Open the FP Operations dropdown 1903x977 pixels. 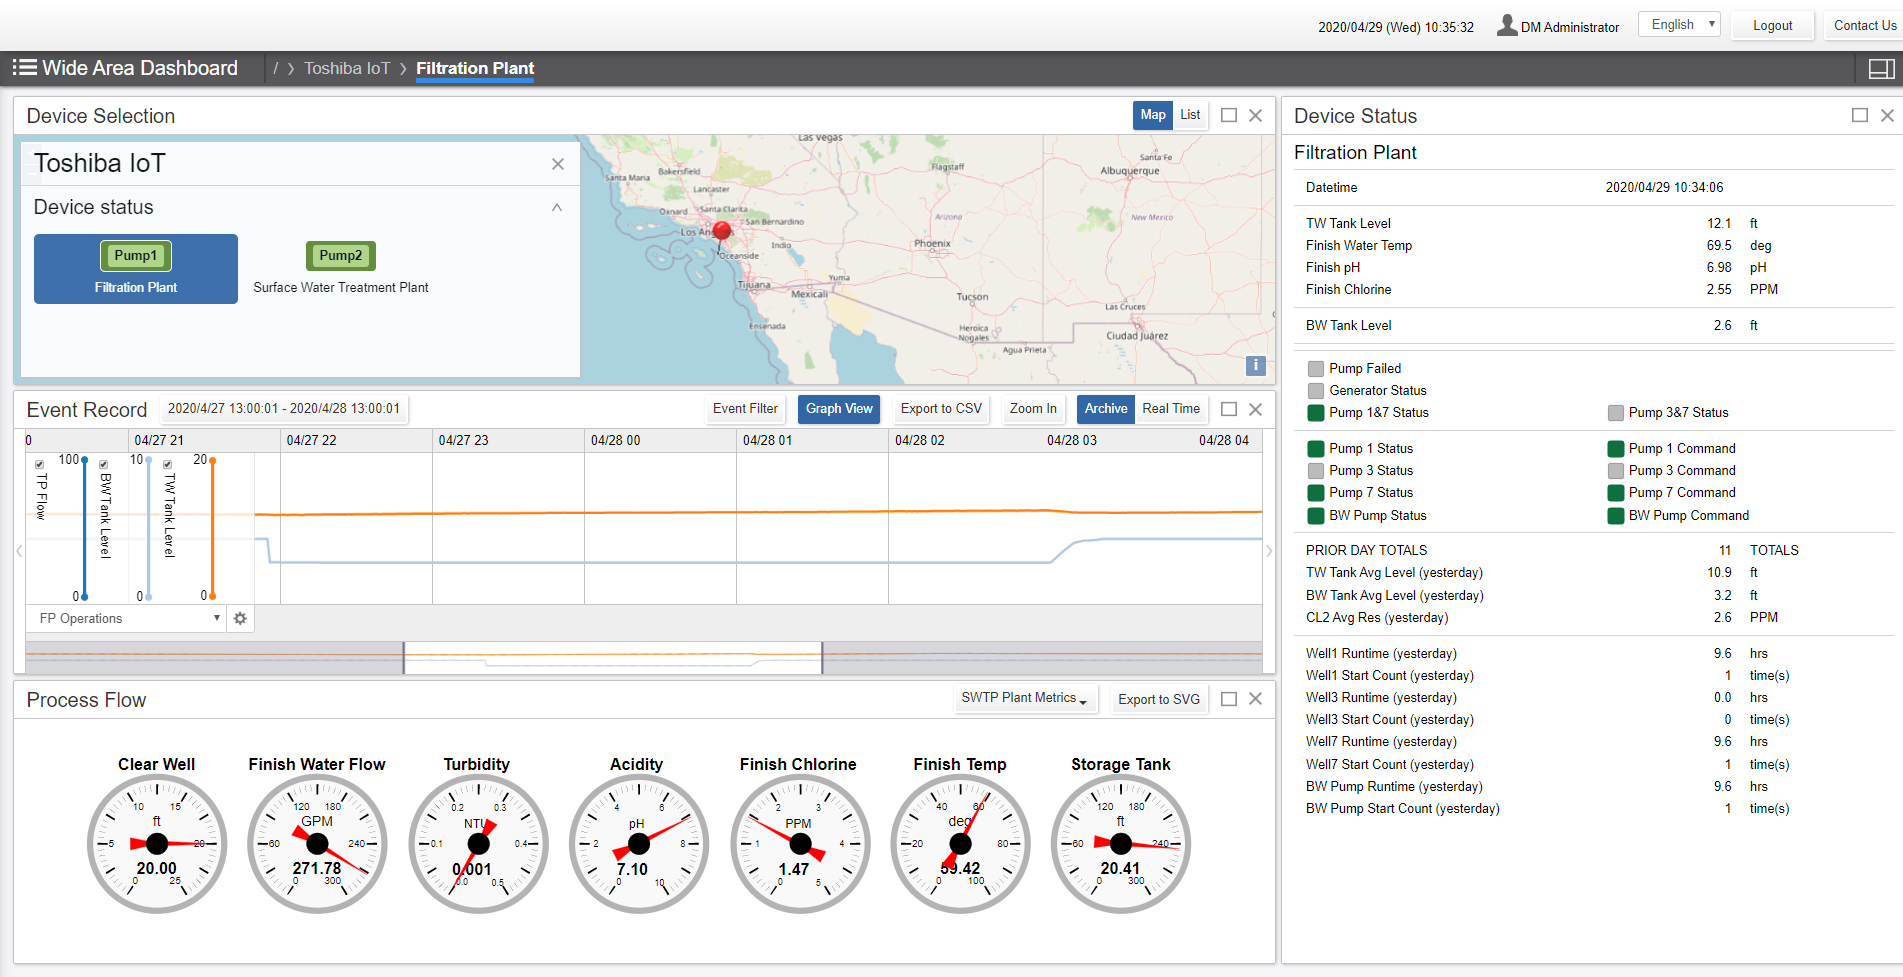click(x=125, y=618)
